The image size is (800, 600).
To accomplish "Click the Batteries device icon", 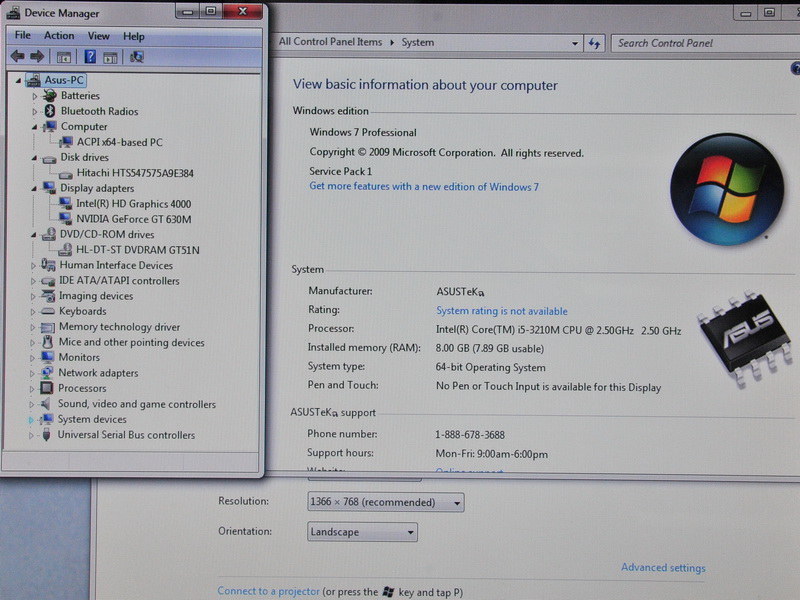I will click(49, 95).
